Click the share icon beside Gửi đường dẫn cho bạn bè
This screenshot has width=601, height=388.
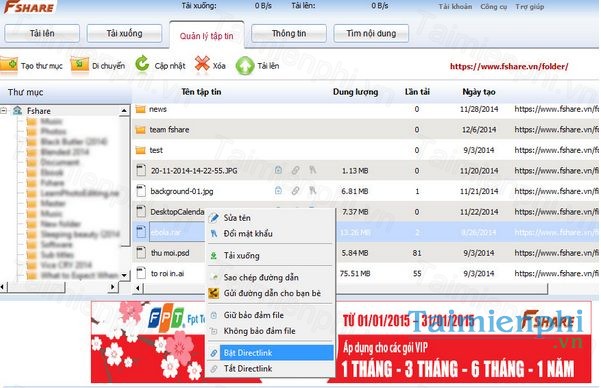[213, 293]
